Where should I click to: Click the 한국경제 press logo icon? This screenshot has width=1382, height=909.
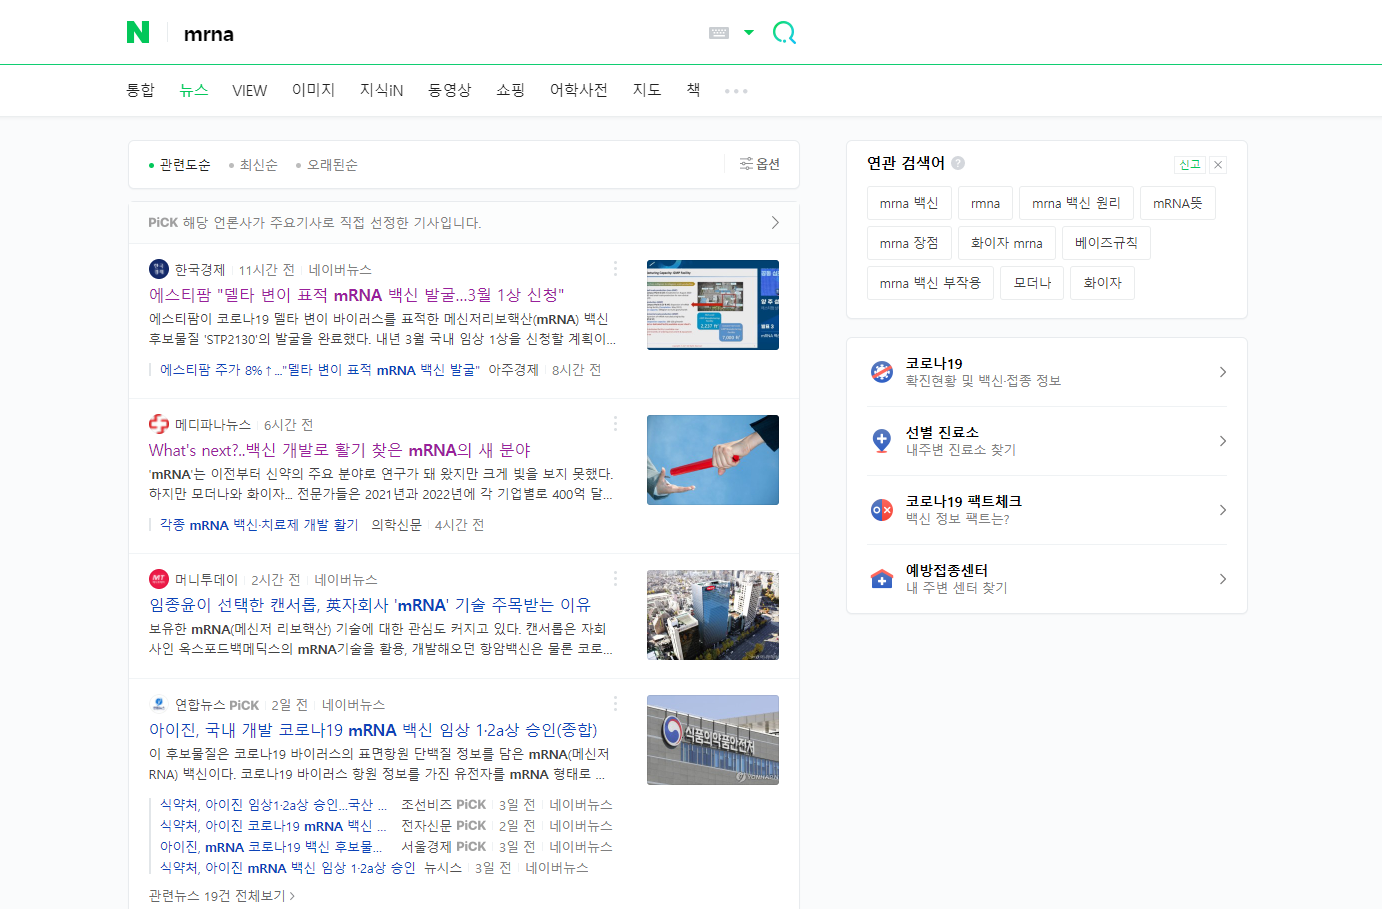click(x=159, y=269)
